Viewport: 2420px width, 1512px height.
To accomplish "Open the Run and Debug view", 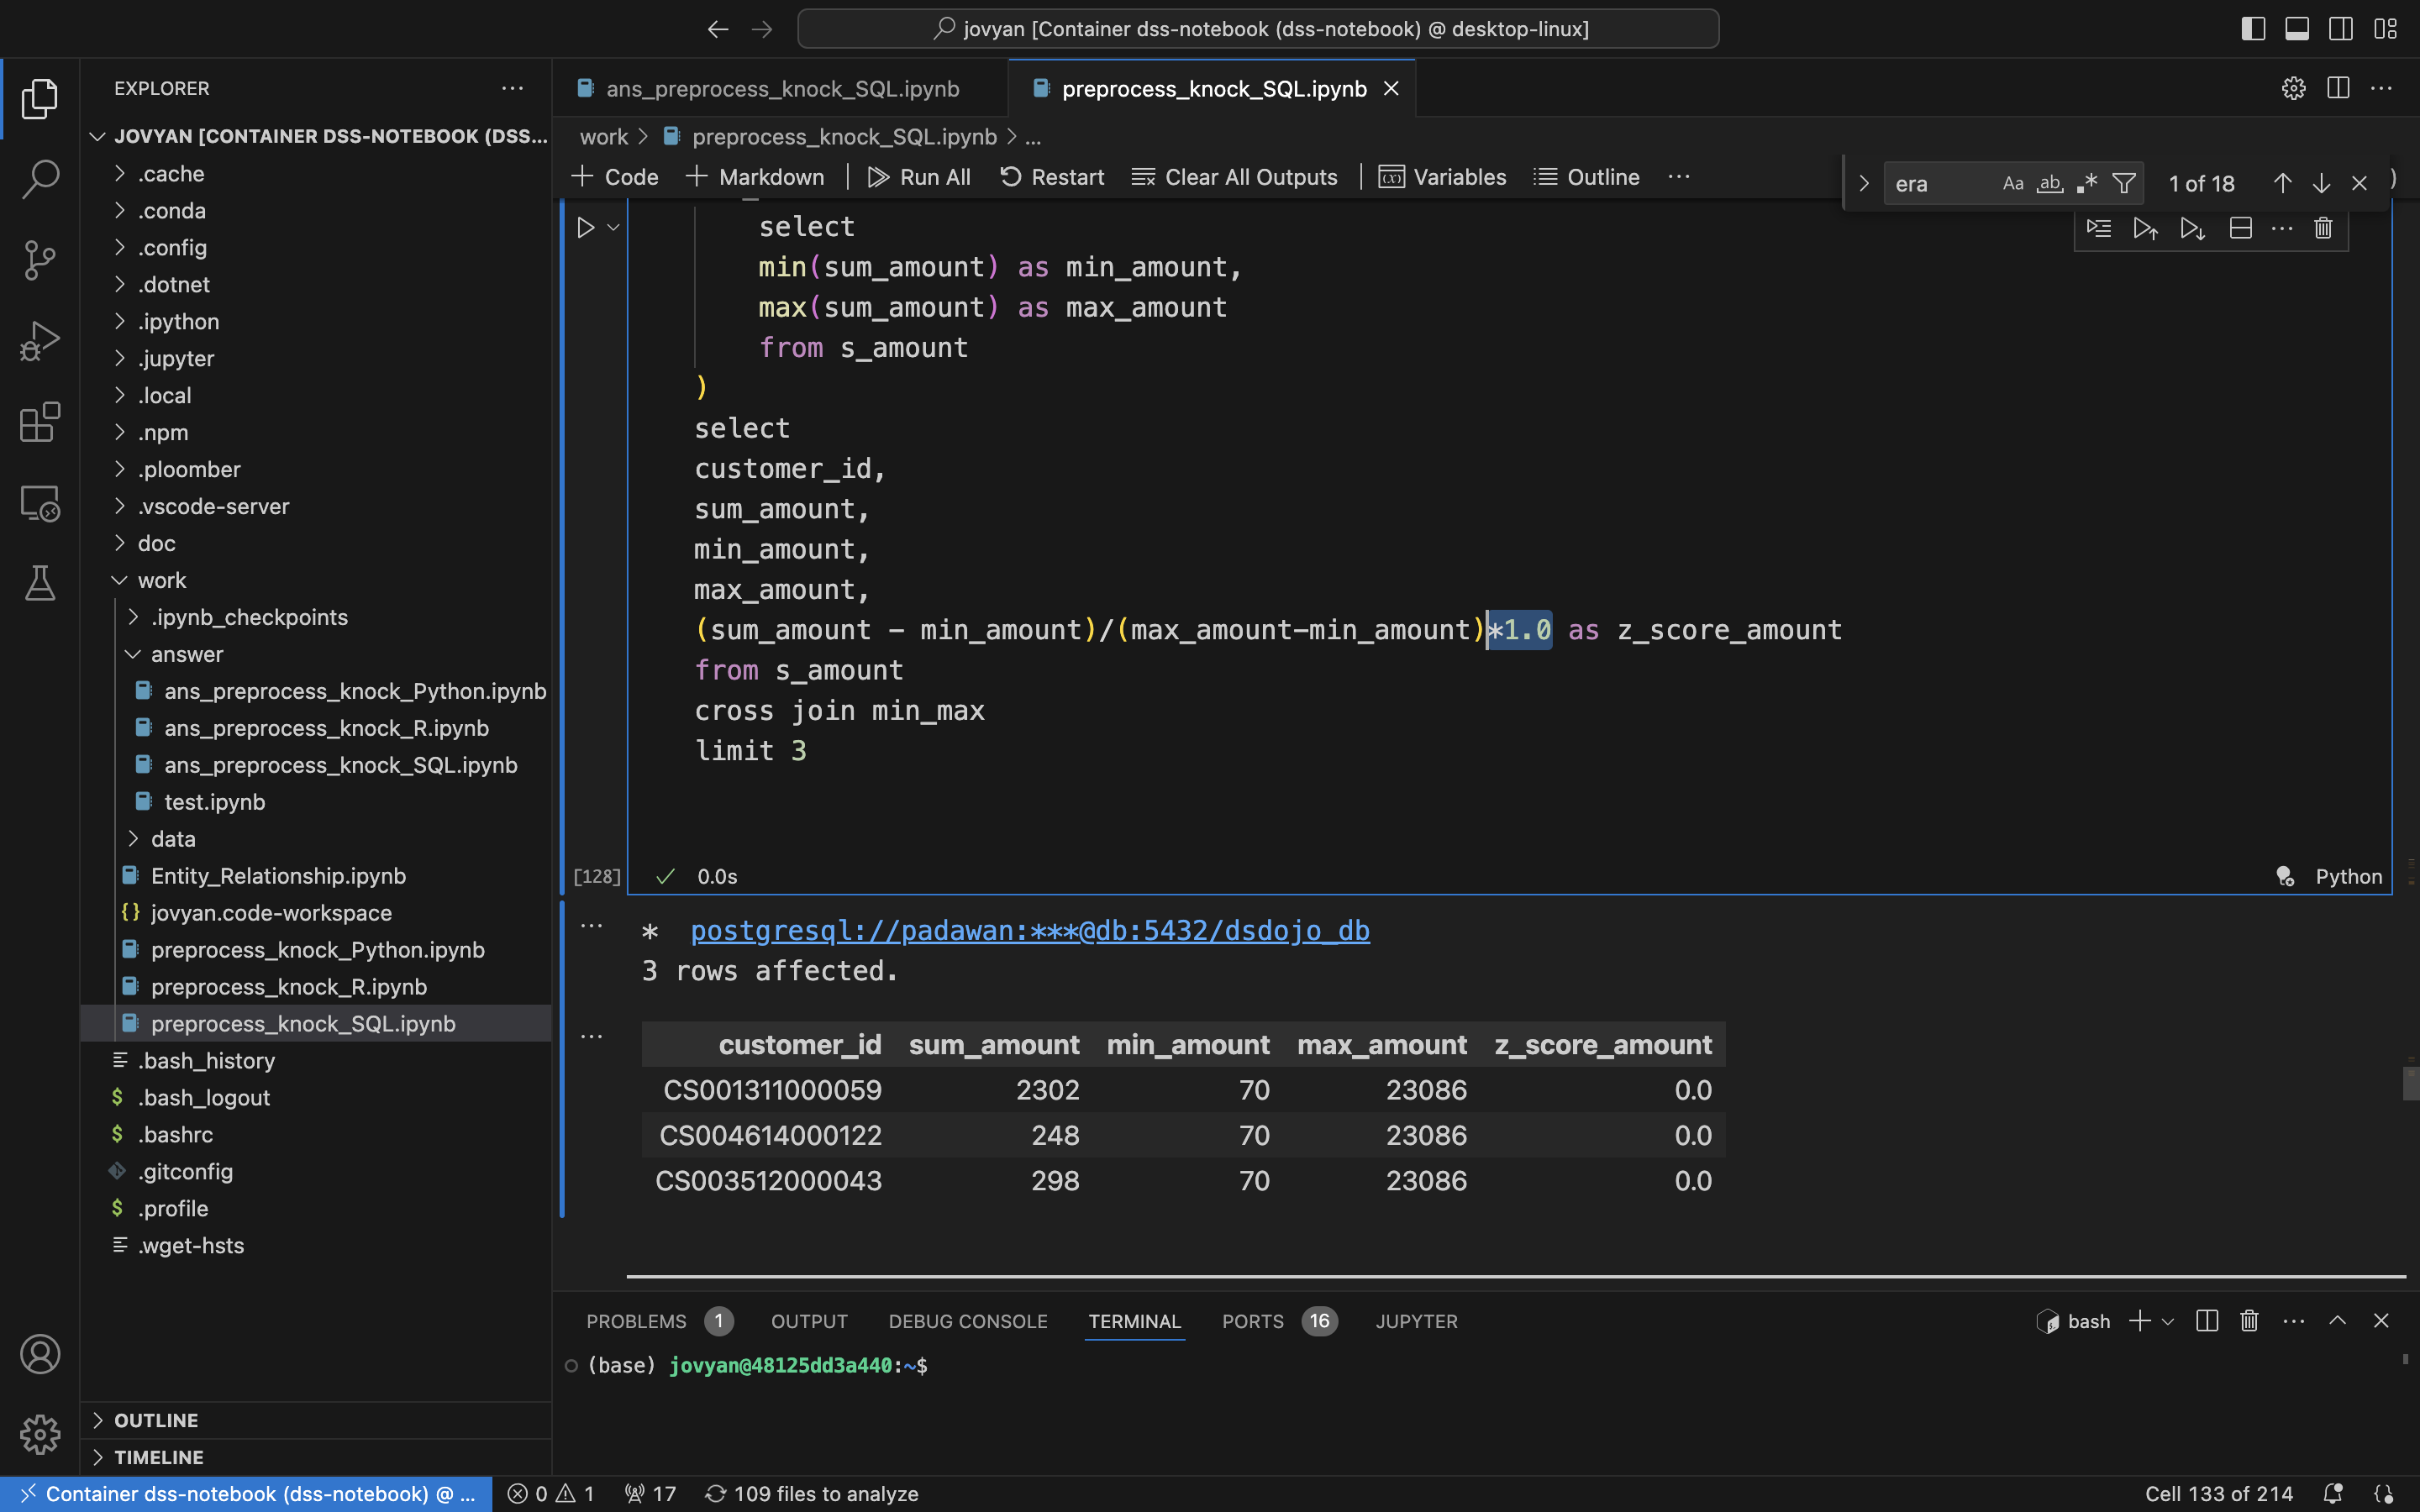I will click(x=40, y=341).
